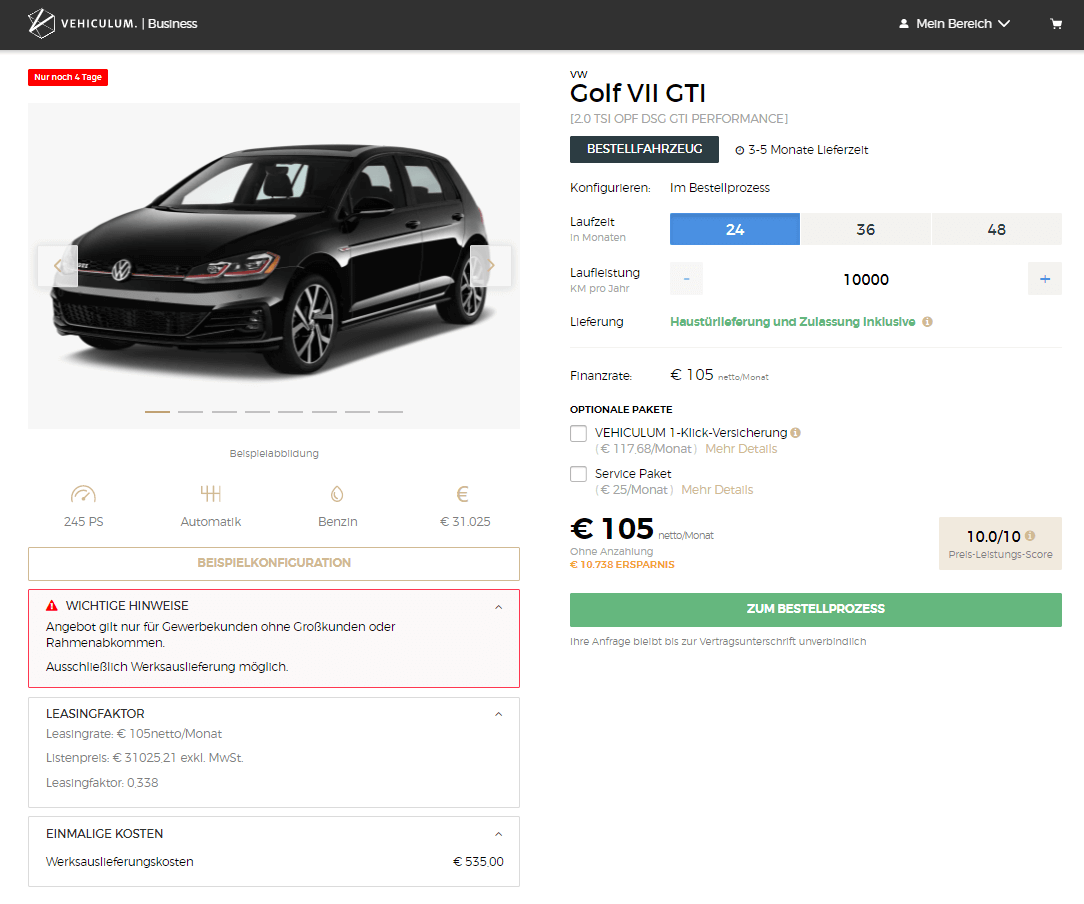Image resolution: width=1084 pixels, height=904 pixels.
Task: Click the next image arrow
Action: pyautogui.click(x=491, y=265)
